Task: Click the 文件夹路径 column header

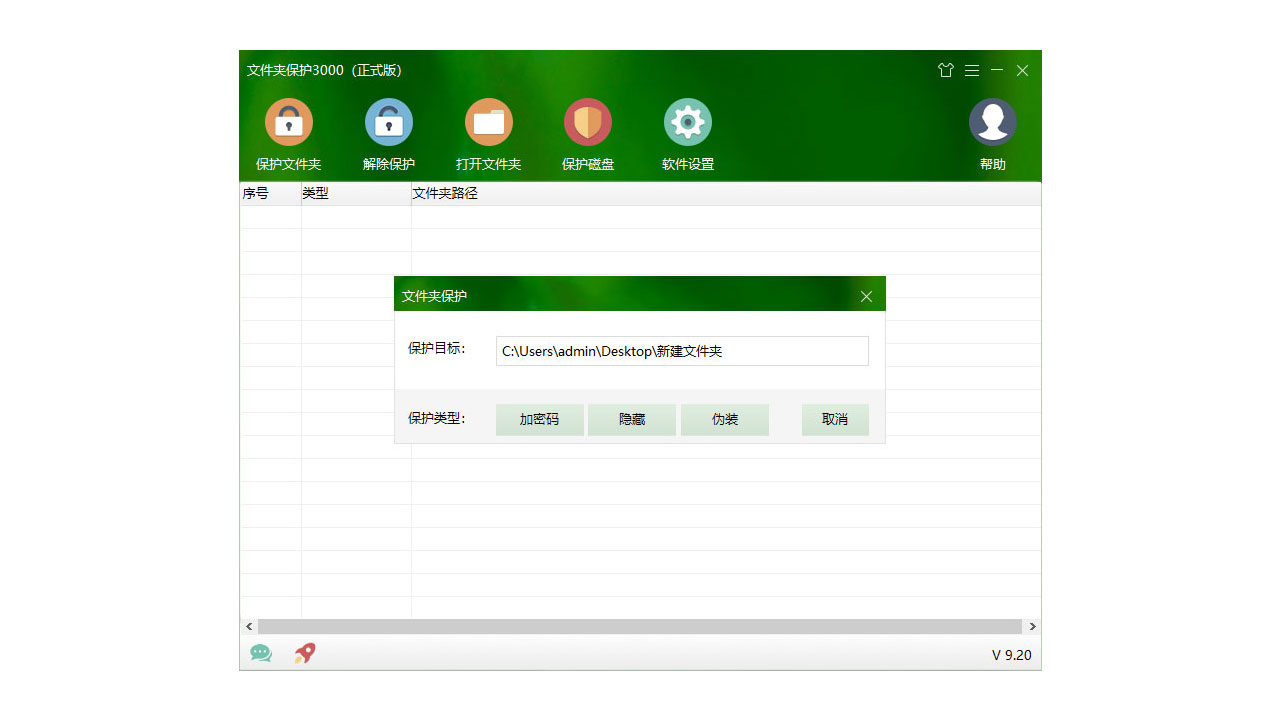Action: point(726,194)
